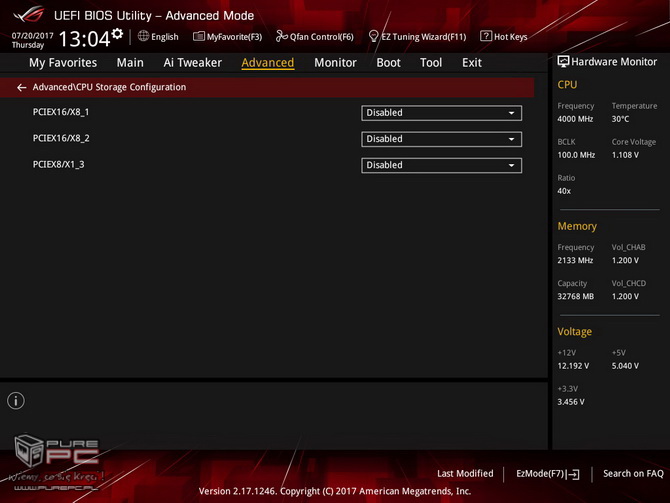This screenshot has width=670, height=503.
Task: Open Qfan Control(F6) label
Action: coord(321,37)
